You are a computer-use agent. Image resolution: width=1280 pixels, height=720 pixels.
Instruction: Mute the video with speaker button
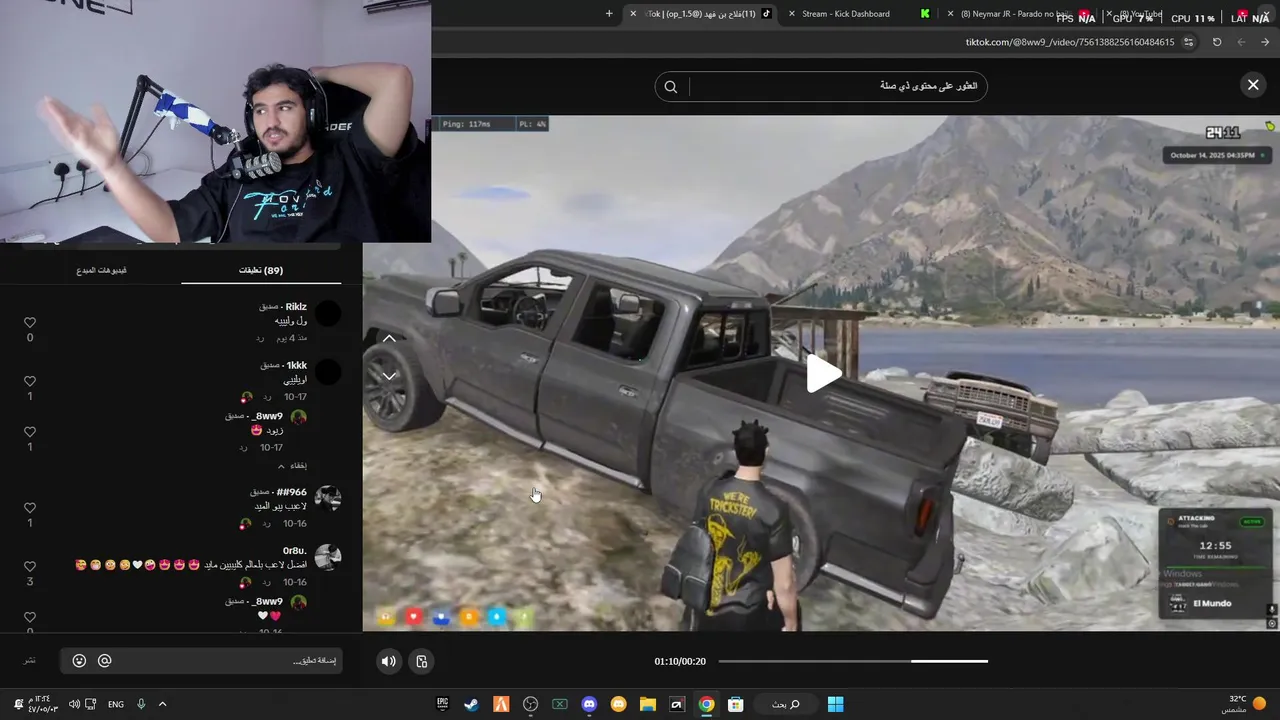(x=389, y=661)
